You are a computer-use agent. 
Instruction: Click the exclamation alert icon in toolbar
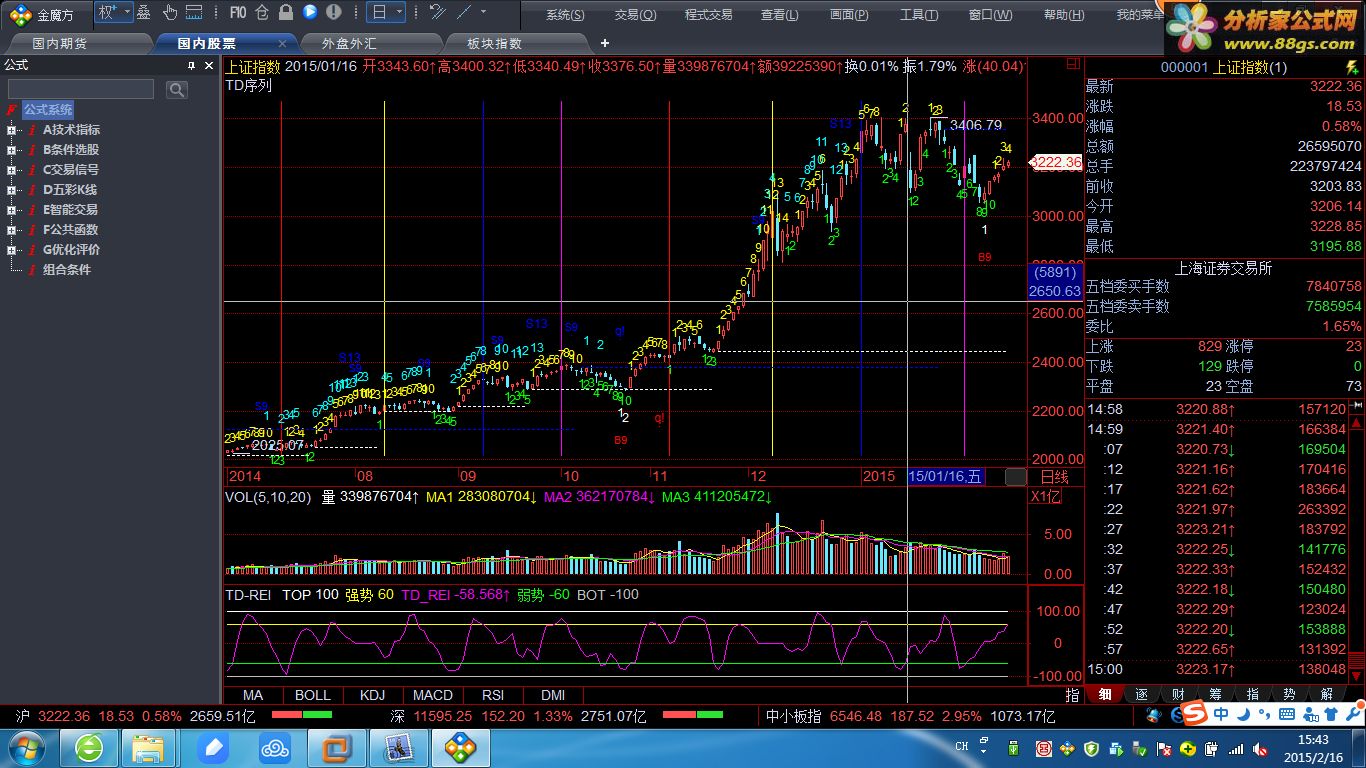click(333, 13)
